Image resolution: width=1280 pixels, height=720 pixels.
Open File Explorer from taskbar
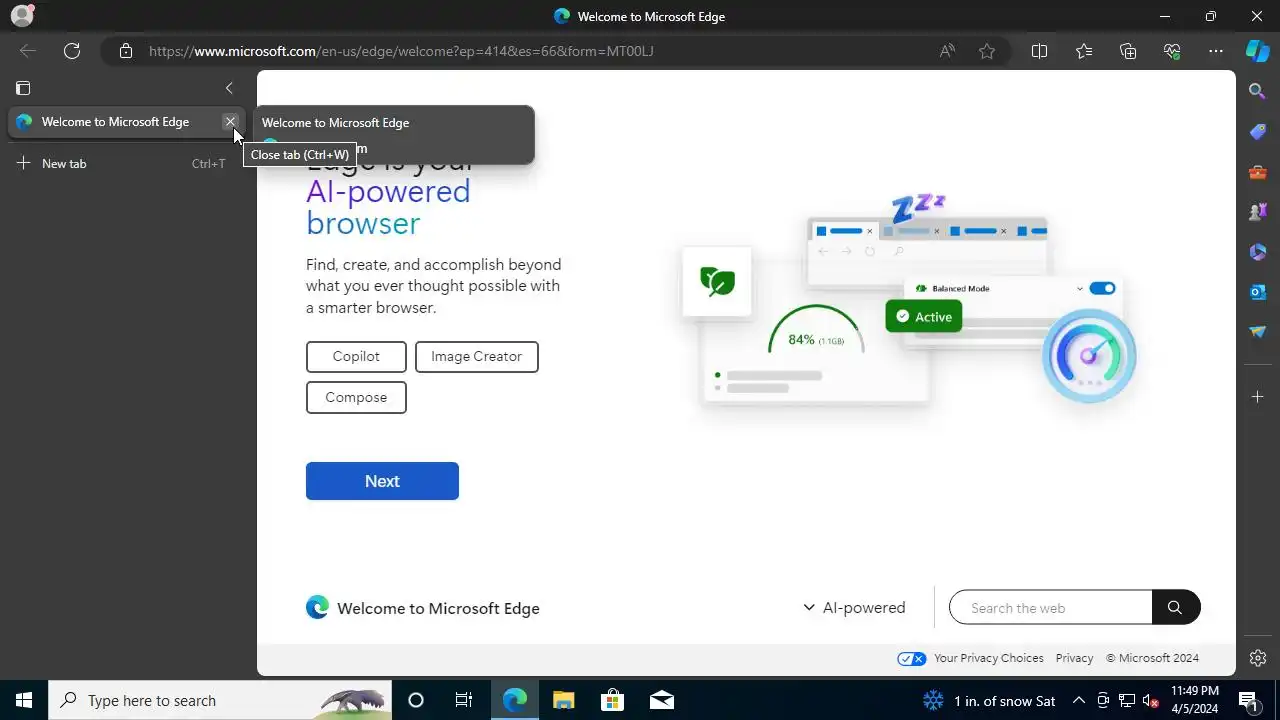tap(563, 700)
